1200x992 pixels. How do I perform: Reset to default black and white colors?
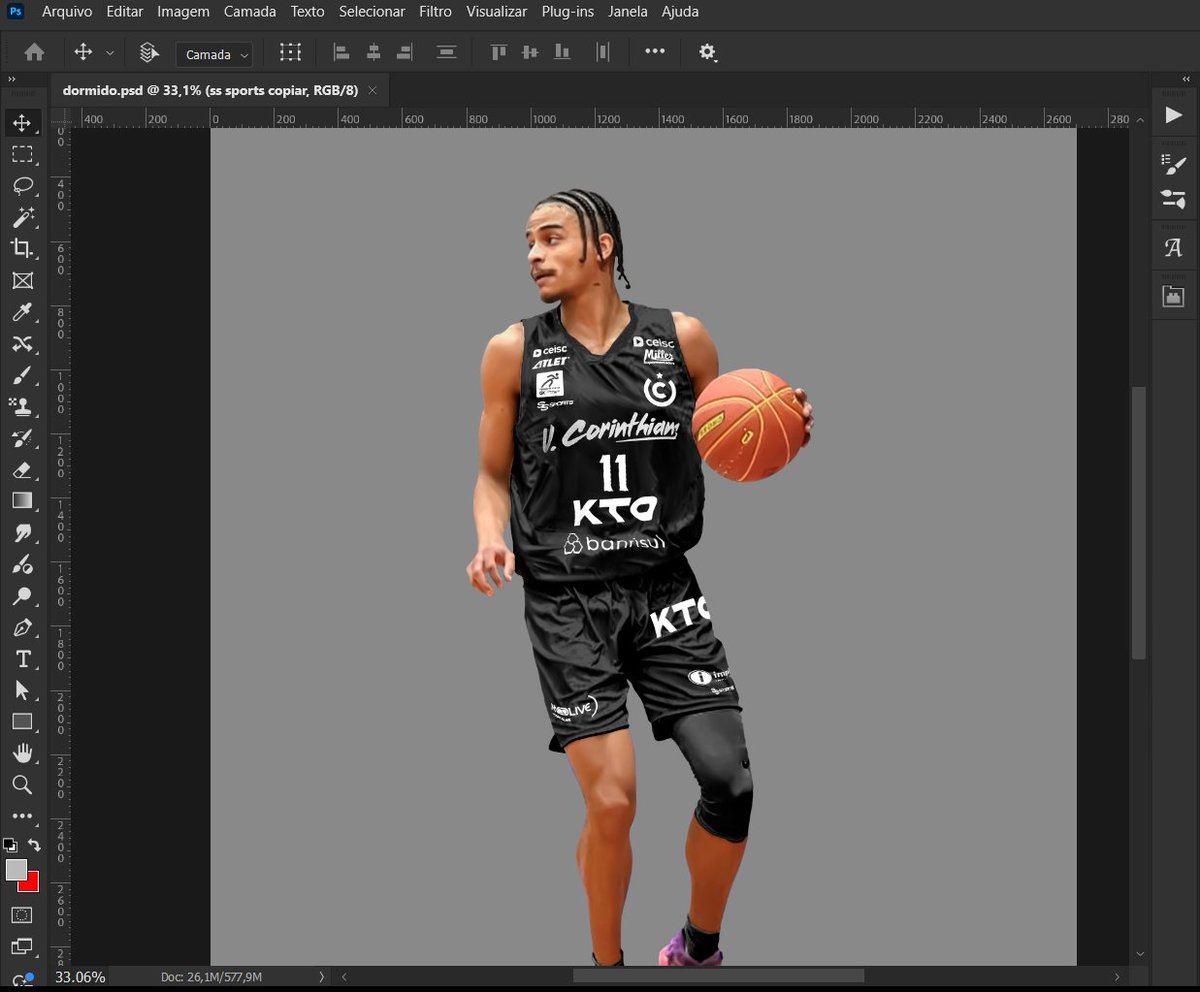(x=10, y=845)
